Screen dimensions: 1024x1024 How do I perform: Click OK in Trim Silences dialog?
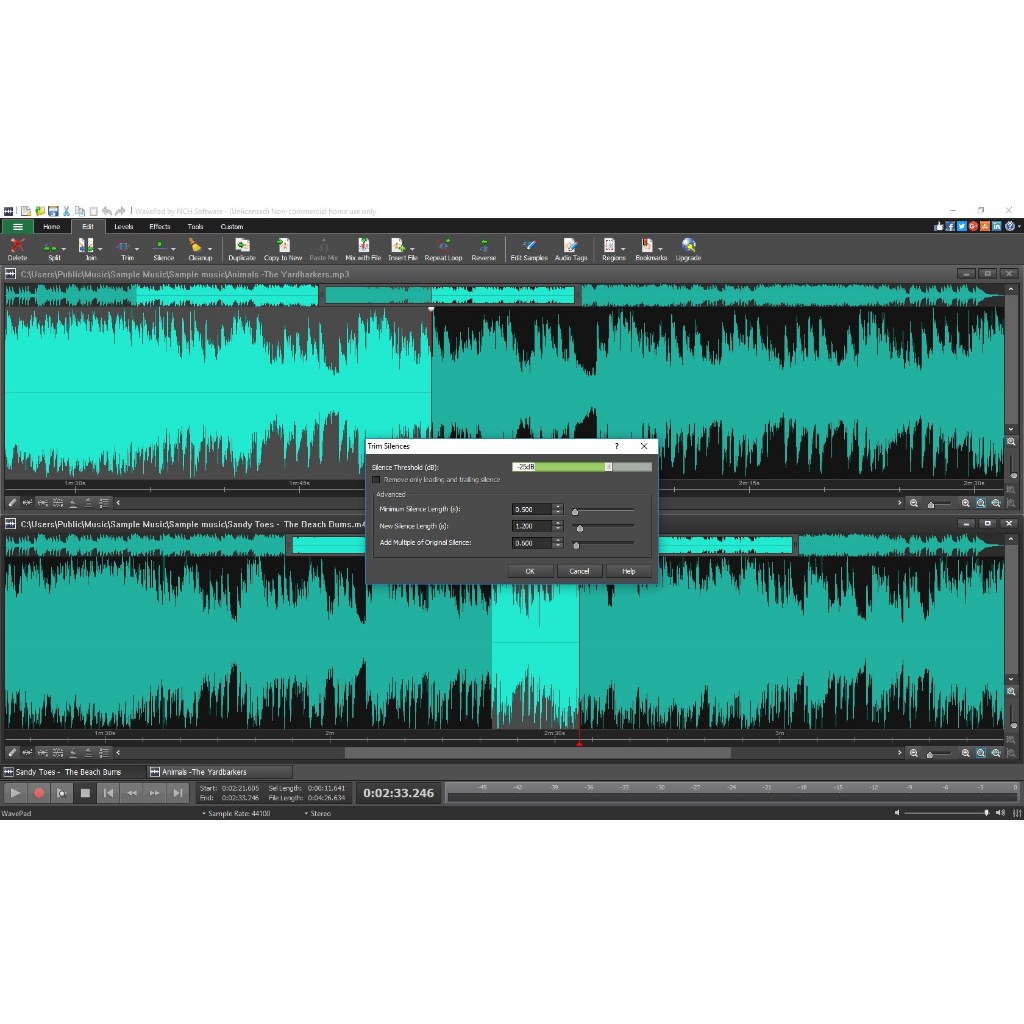[x=530, y=571]
